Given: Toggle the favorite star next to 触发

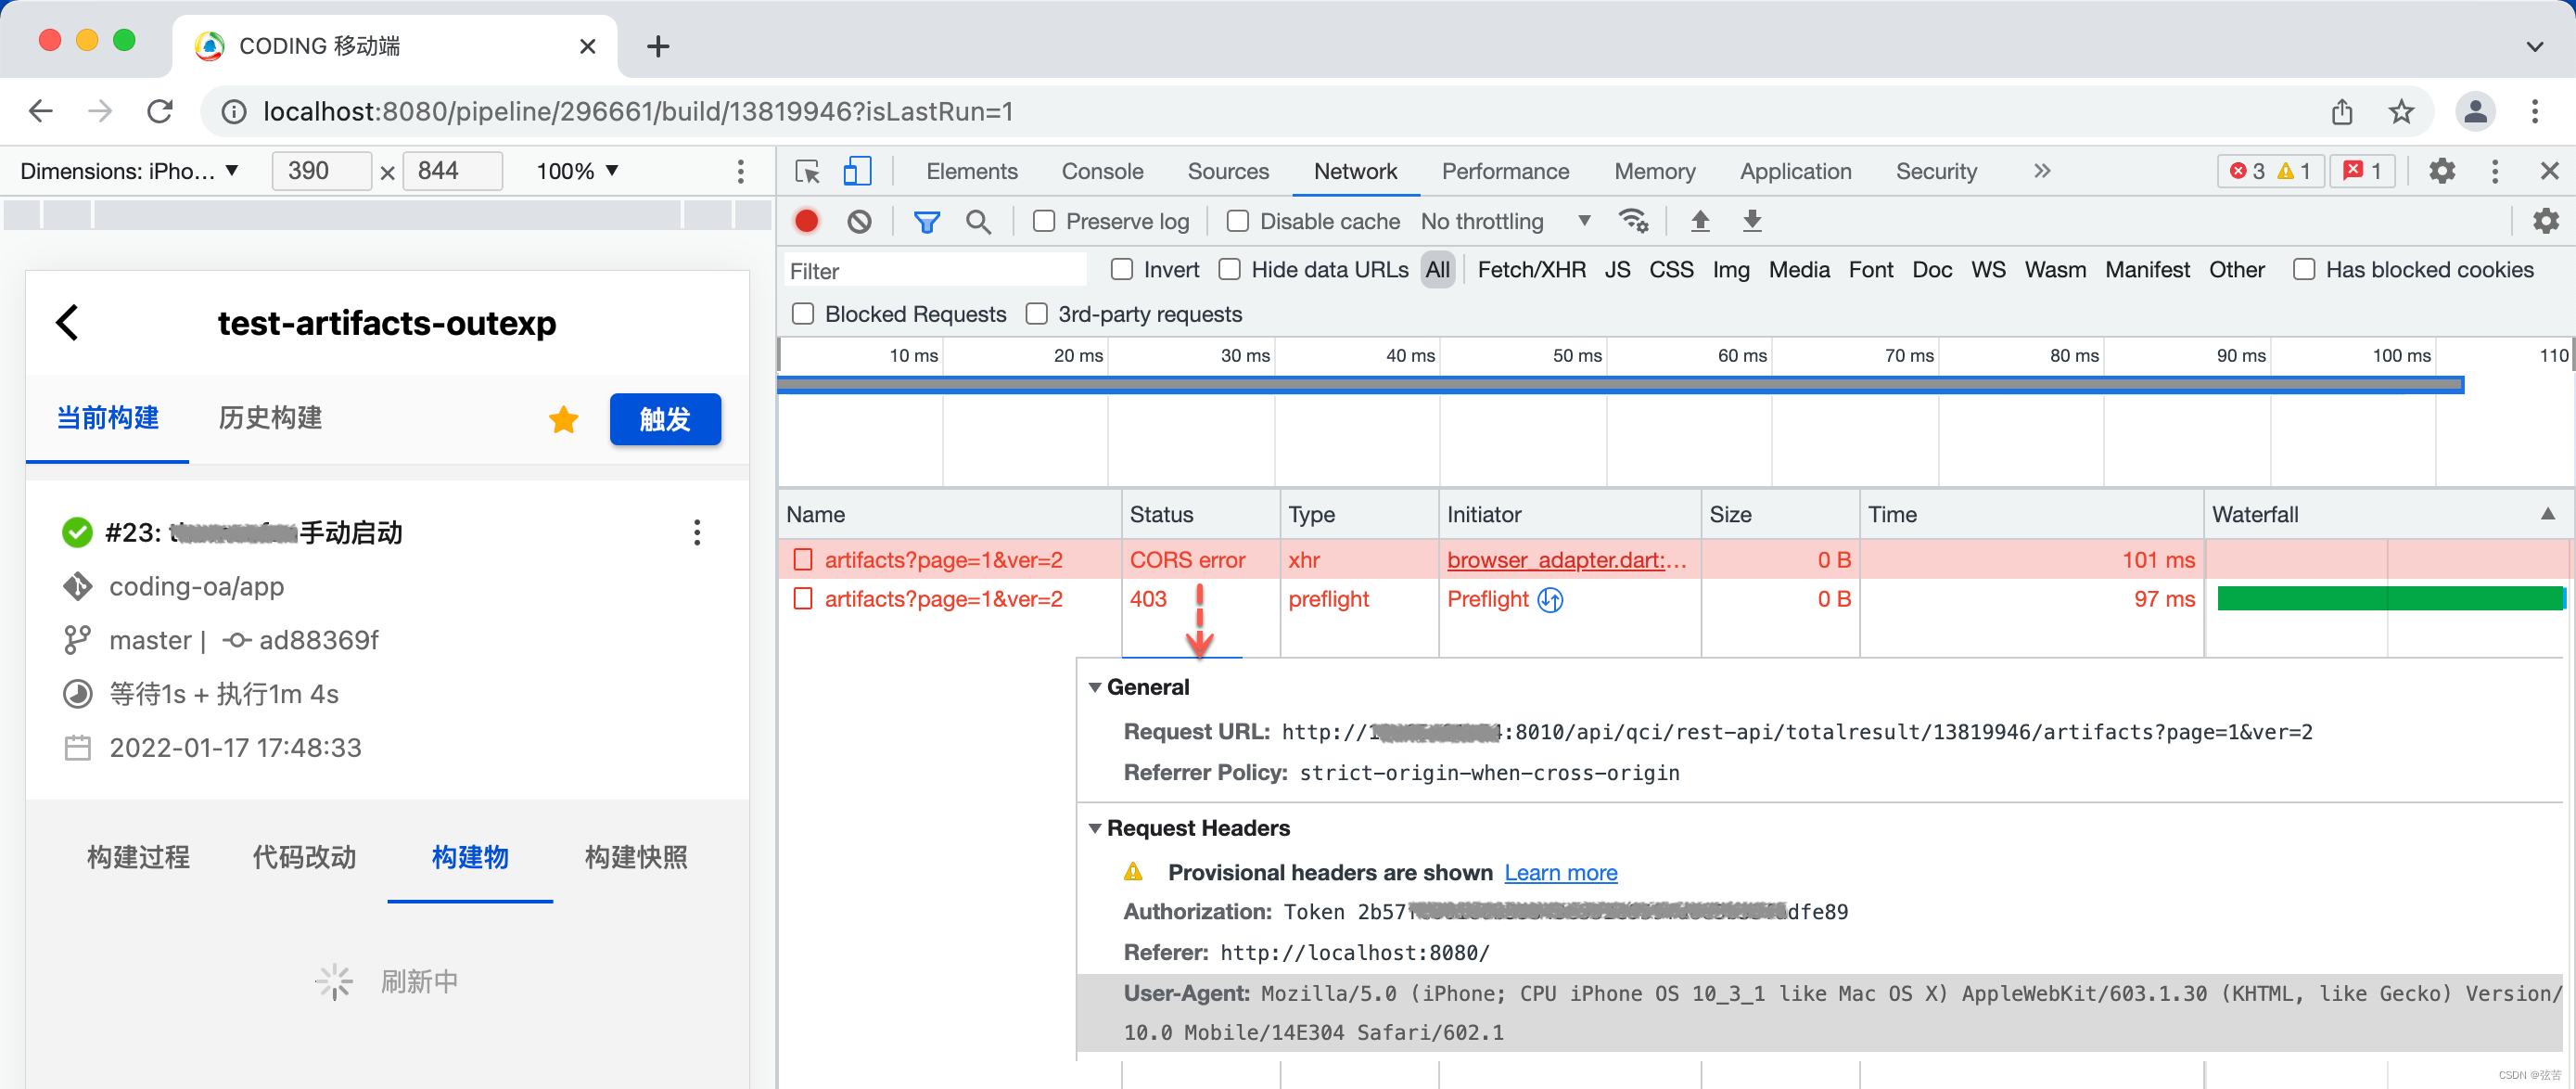Looking at the screenshot, I should pyautogui.click(x=564, y=419).
